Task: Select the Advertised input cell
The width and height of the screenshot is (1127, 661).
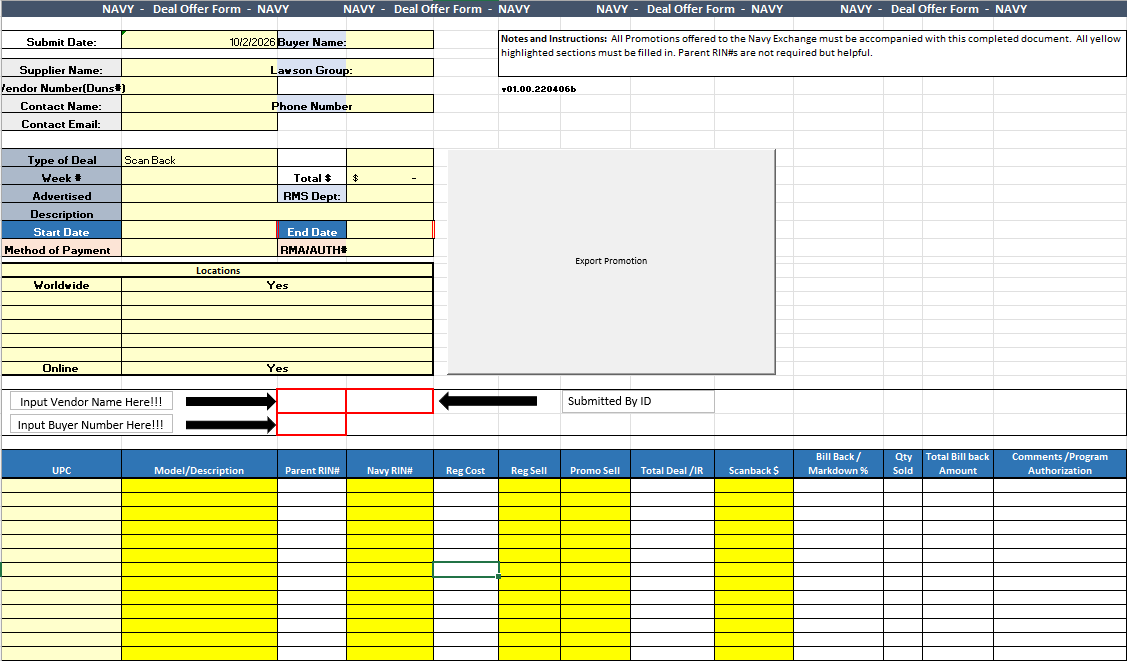Action: [x=199, y=194]
